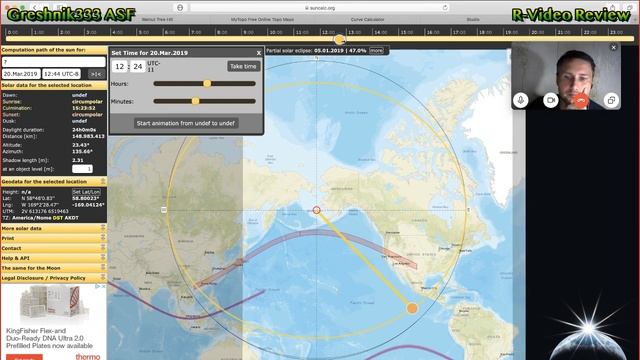This screenshot has width=640, height=360.
Task: Toggle the camera in the video call overlay
Action: pyautogui.click(x=551, y=100)
